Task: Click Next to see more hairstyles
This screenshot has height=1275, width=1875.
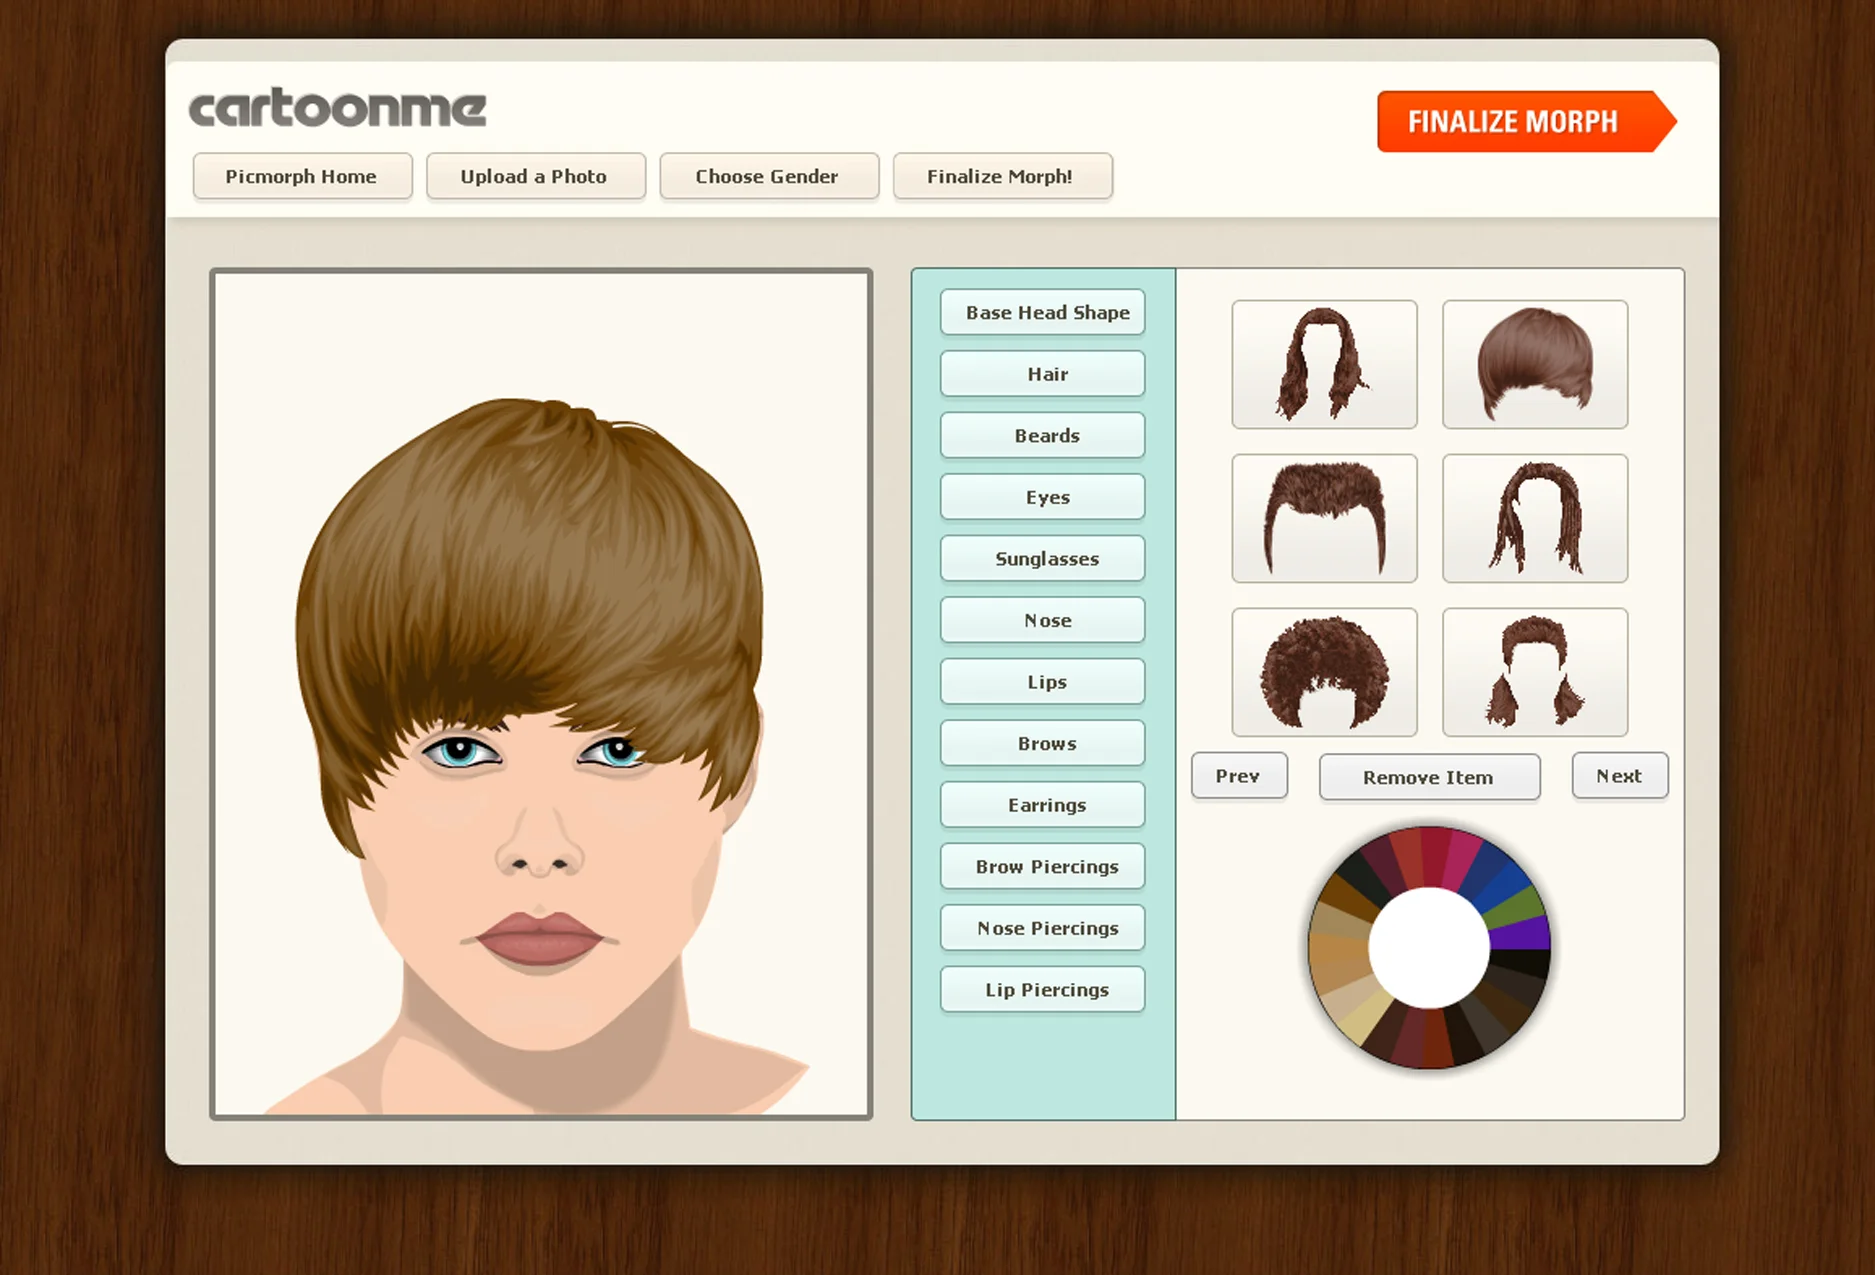Action: coord(1619,775)
